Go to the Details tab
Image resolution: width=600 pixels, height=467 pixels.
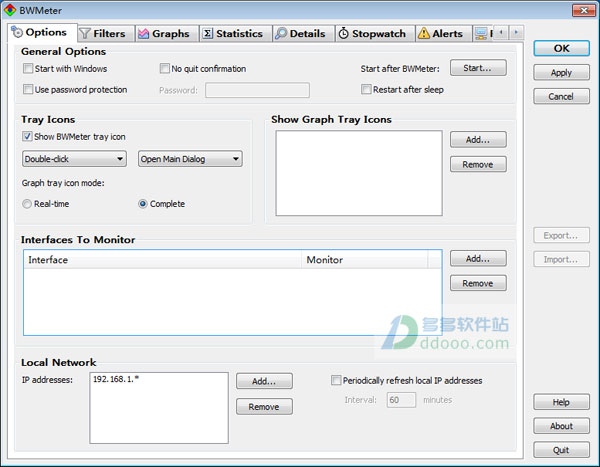[x=304, y=34]
